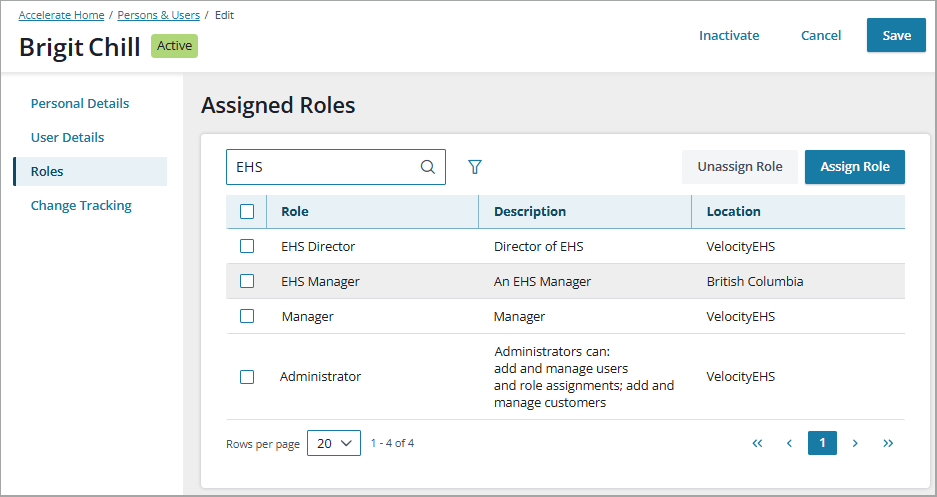Click the 'An EHS Manager' description
This screenshot has height=497, width=937.
tap(542, 281)
